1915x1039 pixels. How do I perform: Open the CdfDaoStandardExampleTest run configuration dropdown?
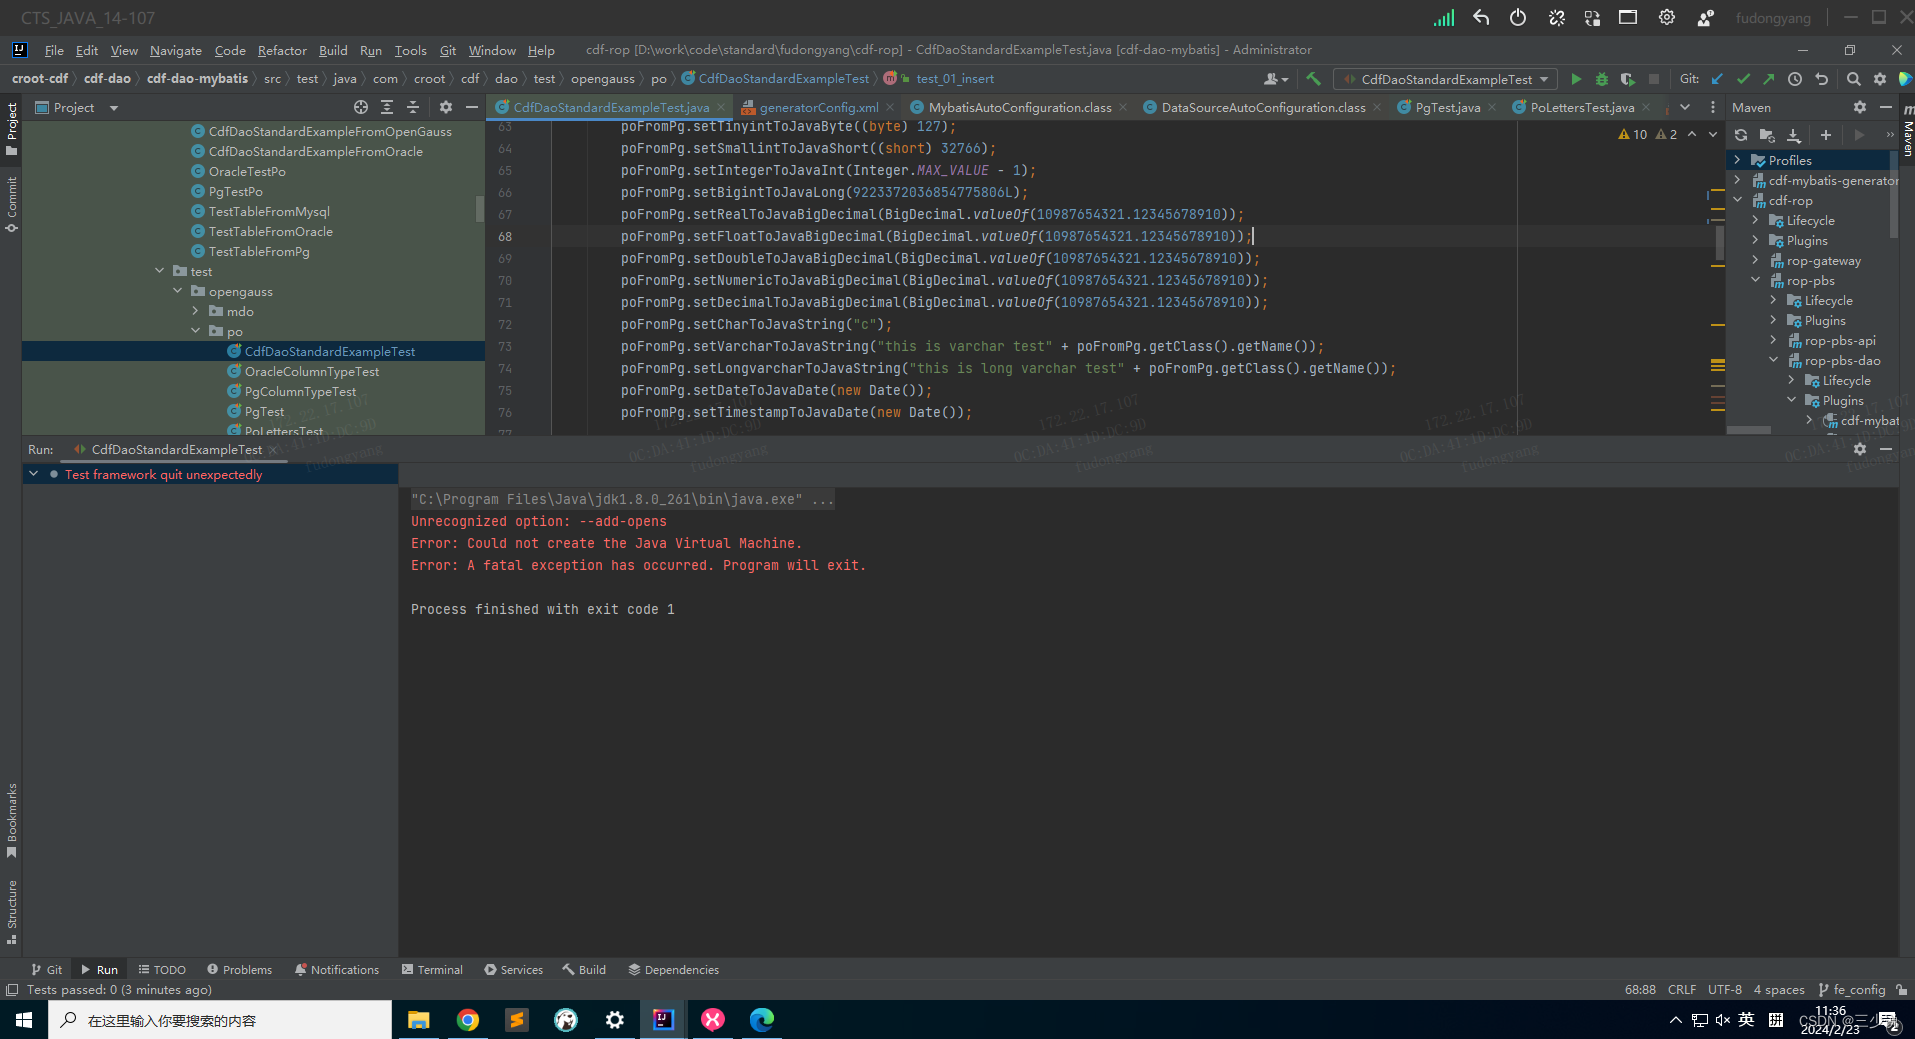tap(1446, 79)
